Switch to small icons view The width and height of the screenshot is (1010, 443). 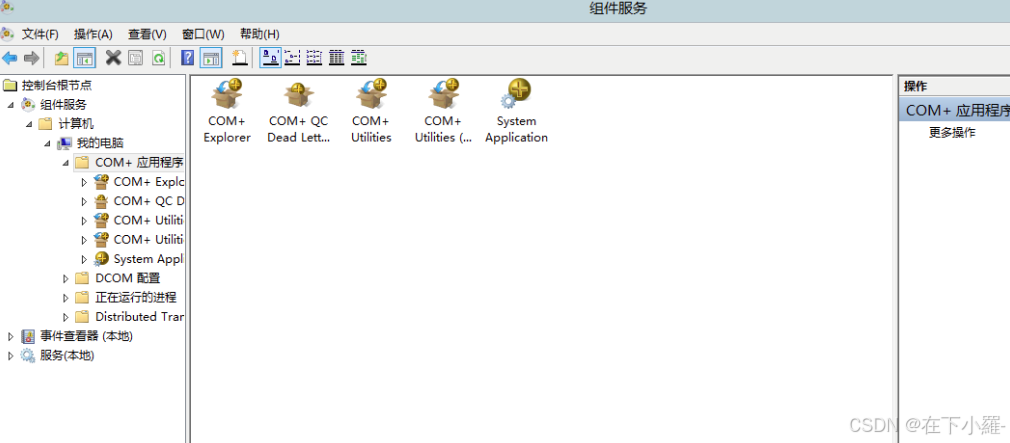(292, 58)
